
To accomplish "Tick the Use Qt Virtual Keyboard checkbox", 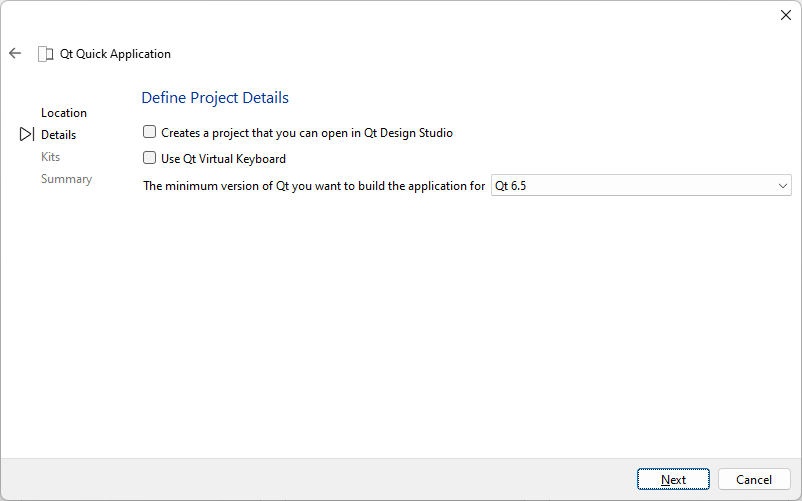I will (x=150, y=158).
